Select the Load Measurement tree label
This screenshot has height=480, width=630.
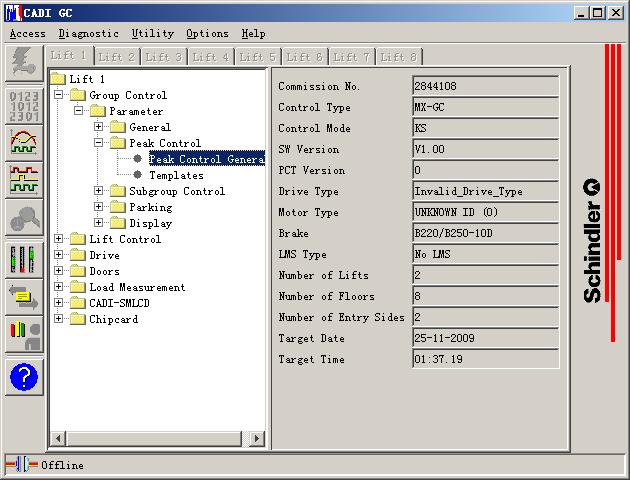tap(137, 287)
